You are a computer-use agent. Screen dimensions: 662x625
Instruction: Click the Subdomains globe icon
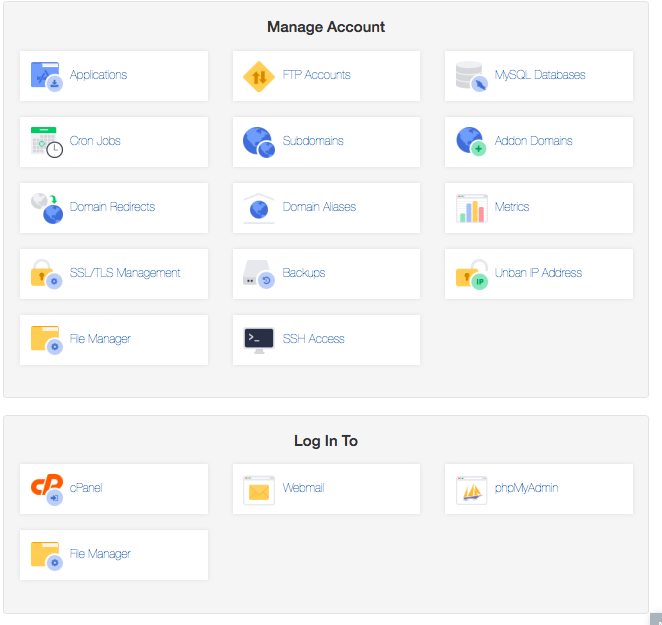pos(259,142)
